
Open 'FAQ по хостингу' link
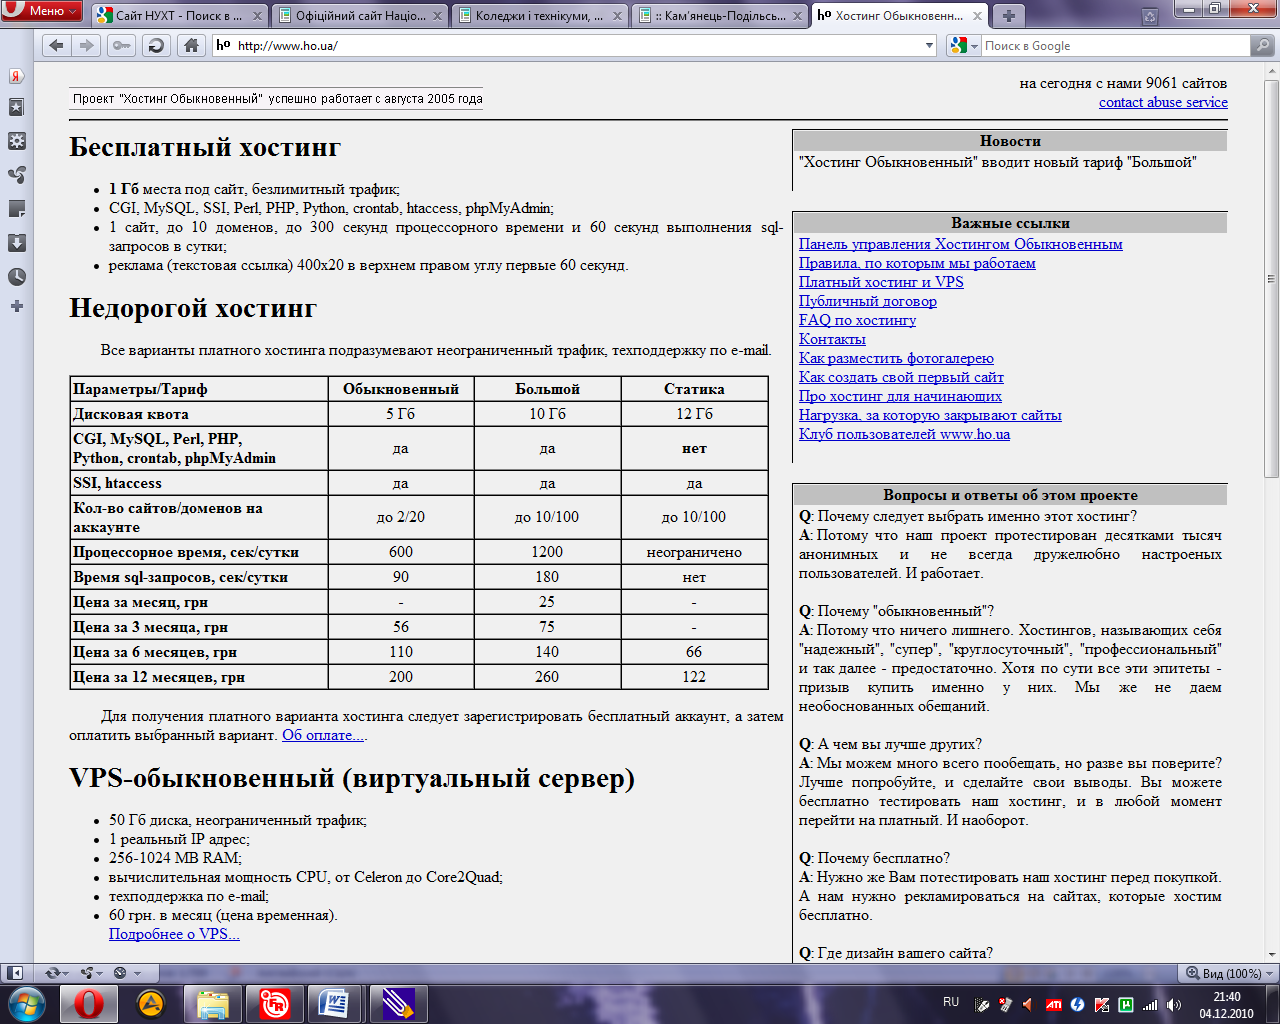[x=857, y=320]
